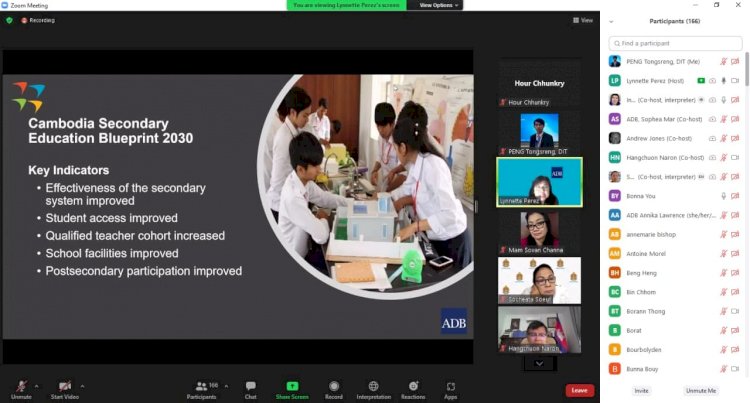Click the viewing Lynnette Perez's screen banner
Screen dimensions: 750x403
click(x=346, y=5)
